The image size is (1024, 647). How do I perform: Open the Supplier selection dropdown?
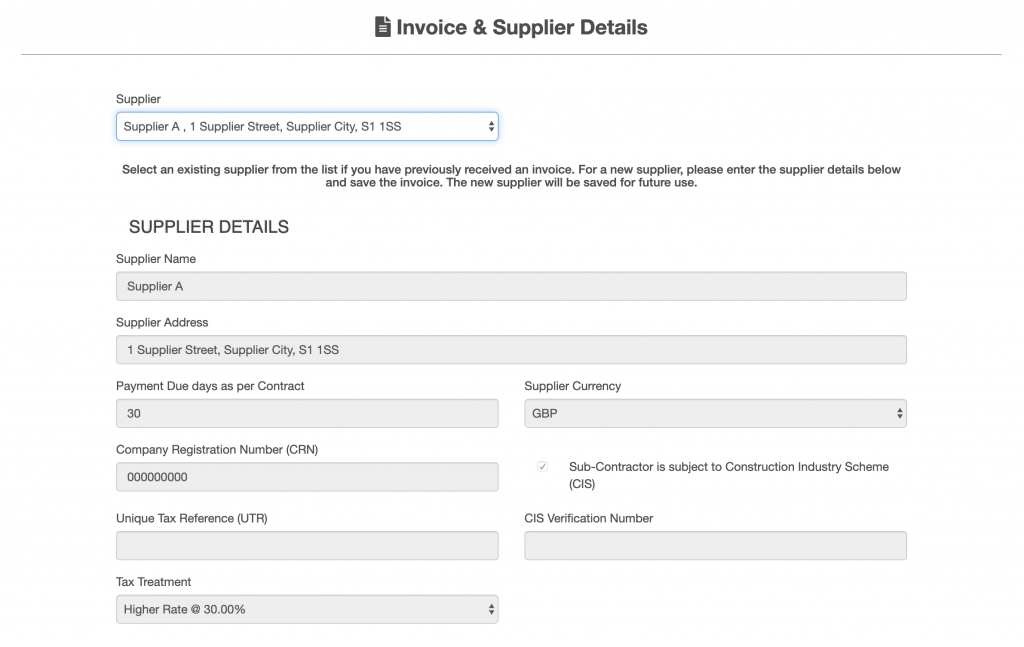[307, 127]
